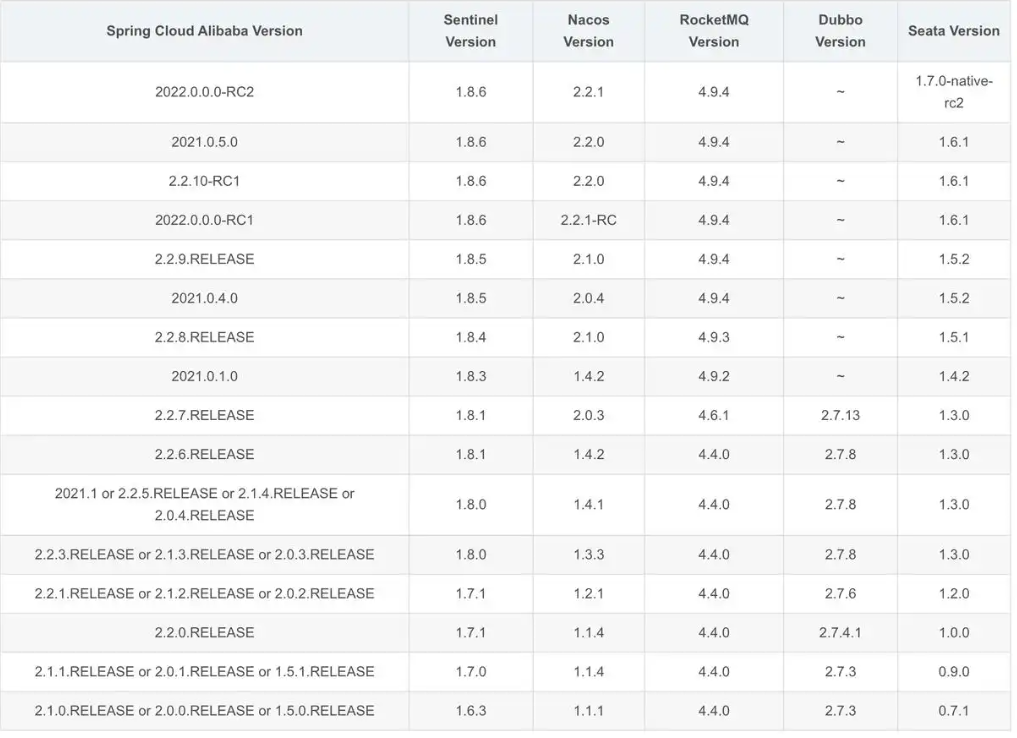This screenshot has width=1017, height=738.
Task: Click Nacos 1.1.4 in the 2.2.0.RELEASE row
Action: click(588, 632)
